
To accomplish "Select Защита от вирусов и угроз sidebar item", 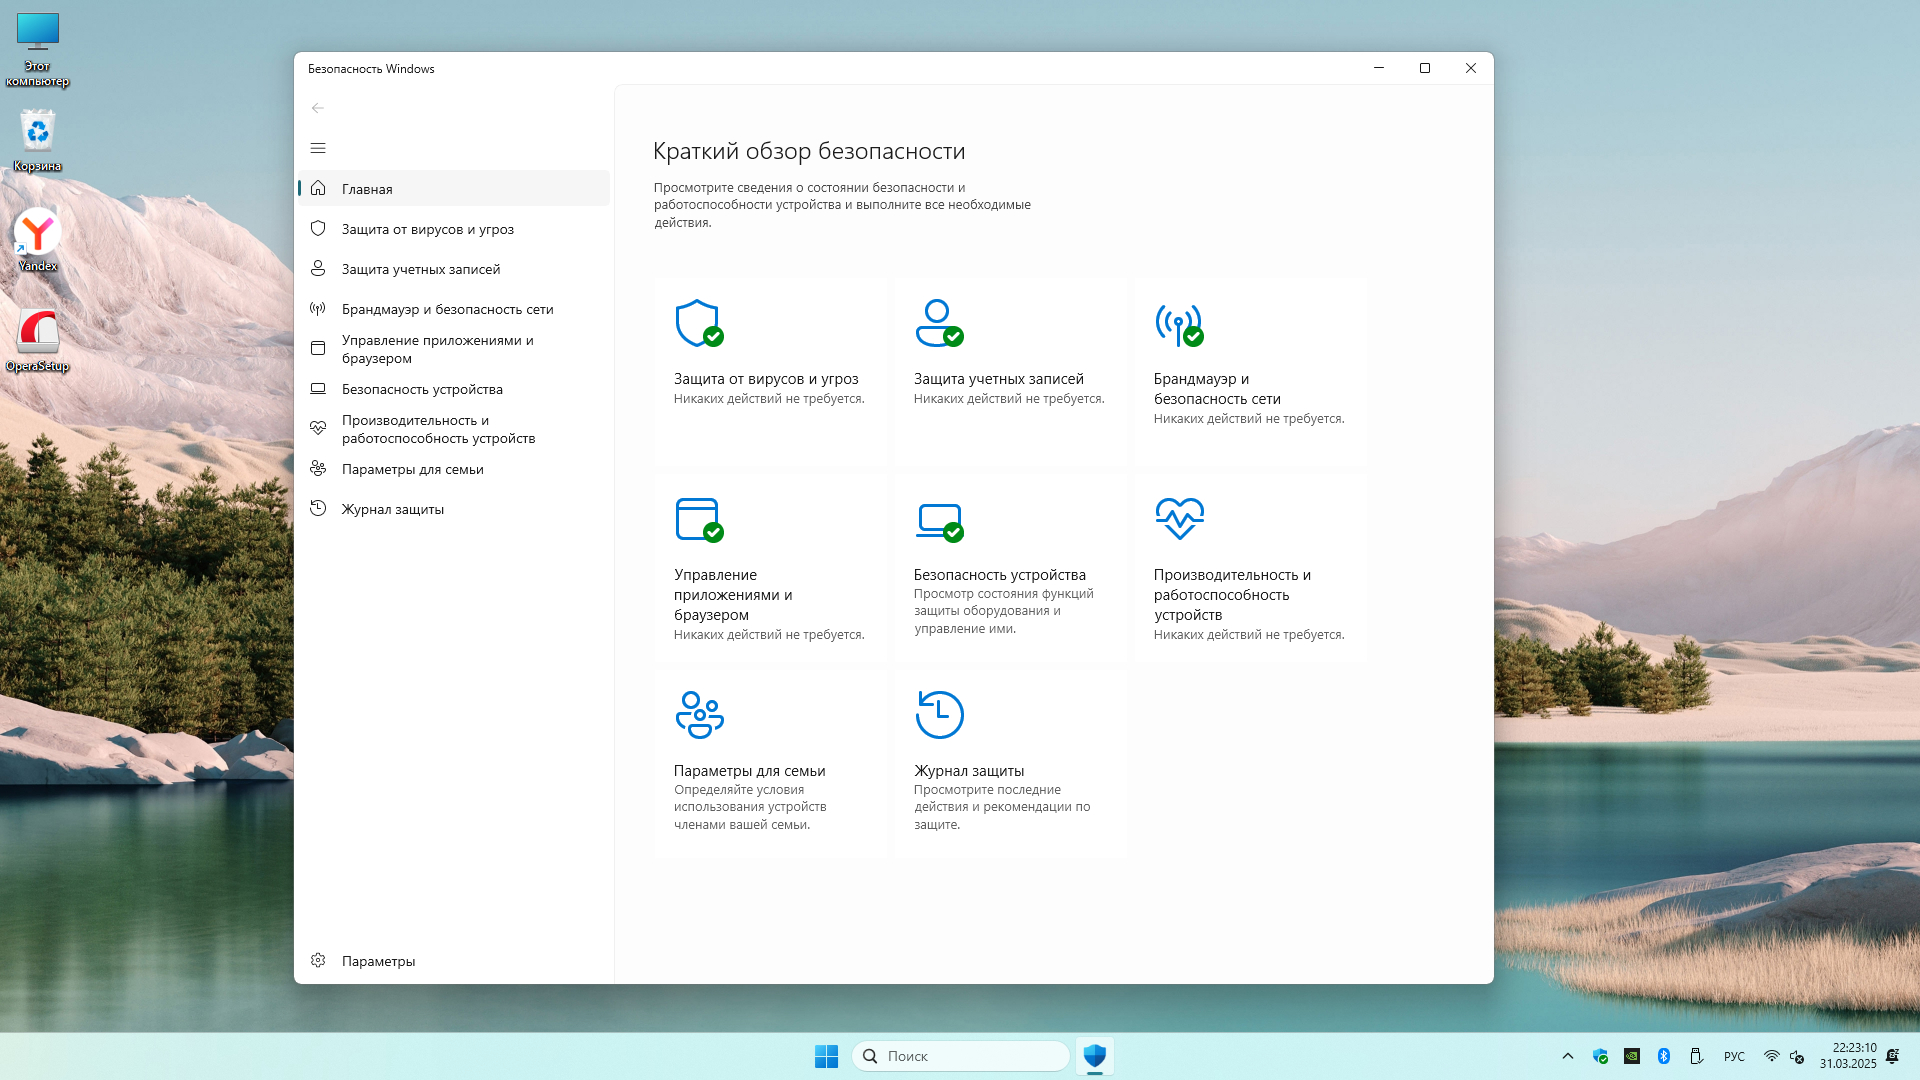I will (427, 229).
